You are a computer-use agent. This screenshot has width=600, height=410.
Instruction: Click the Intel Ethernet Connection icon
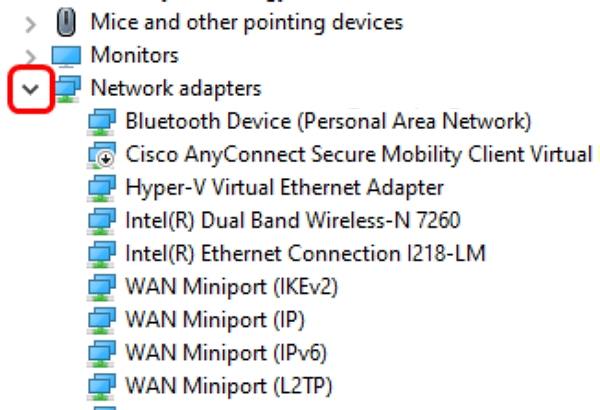101,254
